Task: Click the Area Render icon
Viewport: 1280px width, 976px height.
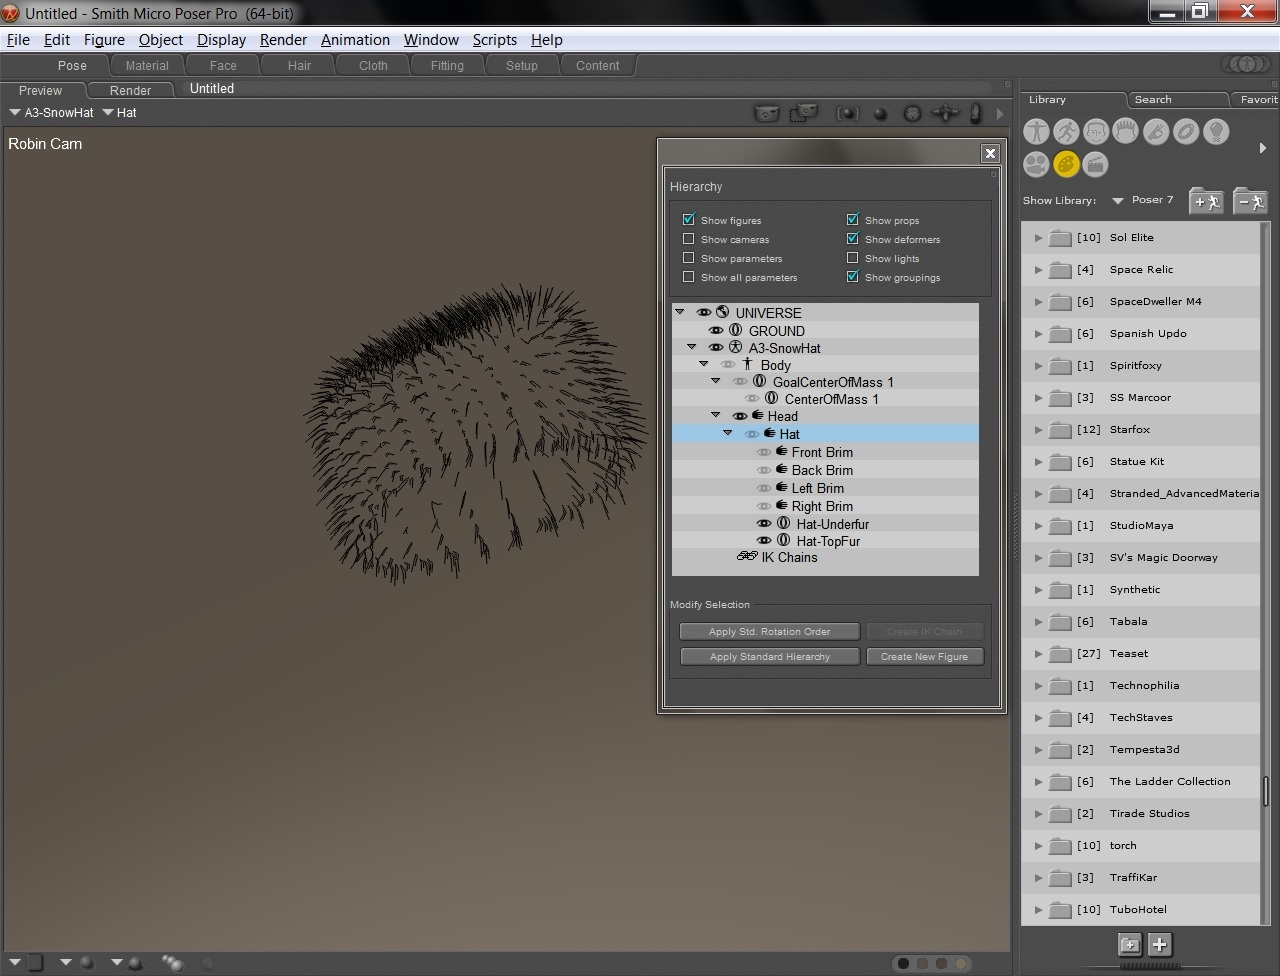Action: tap(802, 113)
